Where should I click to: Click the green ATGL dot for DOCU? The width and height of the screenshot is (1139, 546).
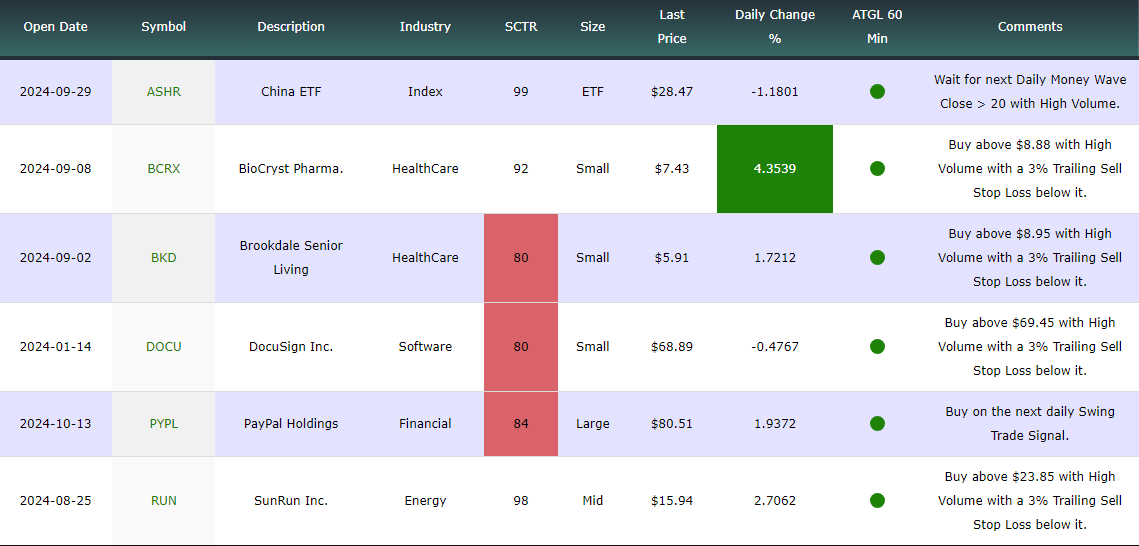click(x=877, y=346)
